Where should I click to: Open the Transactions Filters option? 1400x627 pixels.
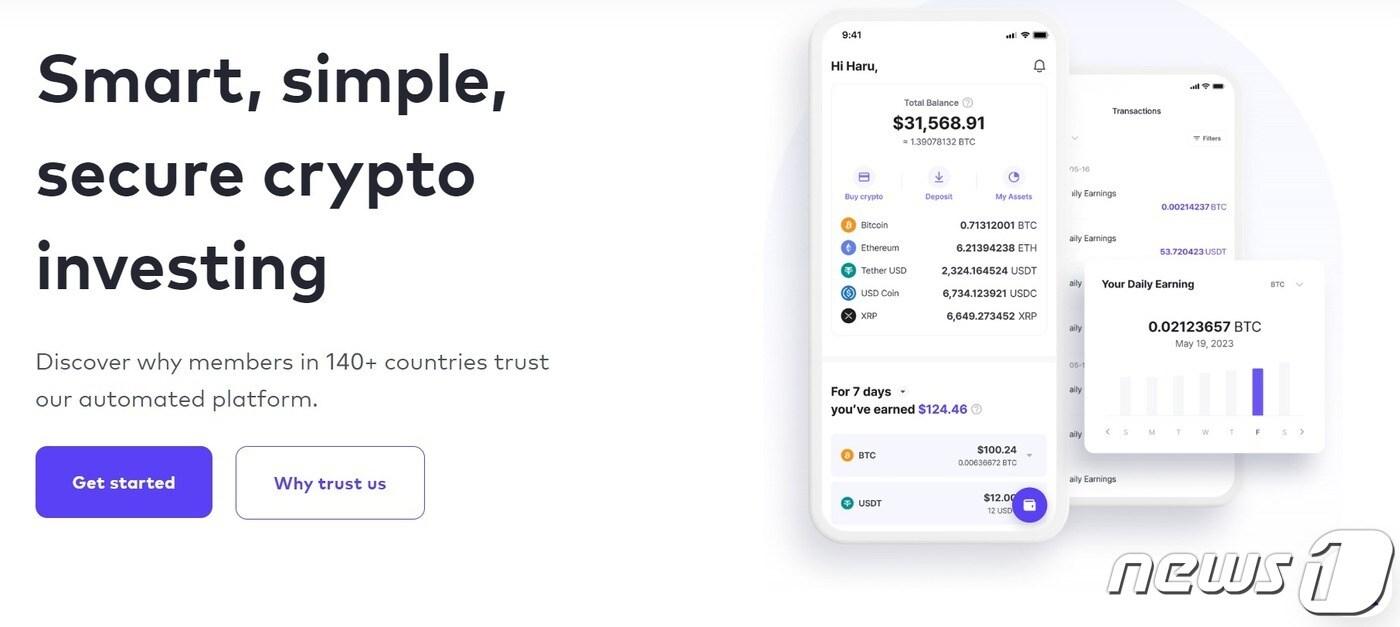tap(1207, 138)
